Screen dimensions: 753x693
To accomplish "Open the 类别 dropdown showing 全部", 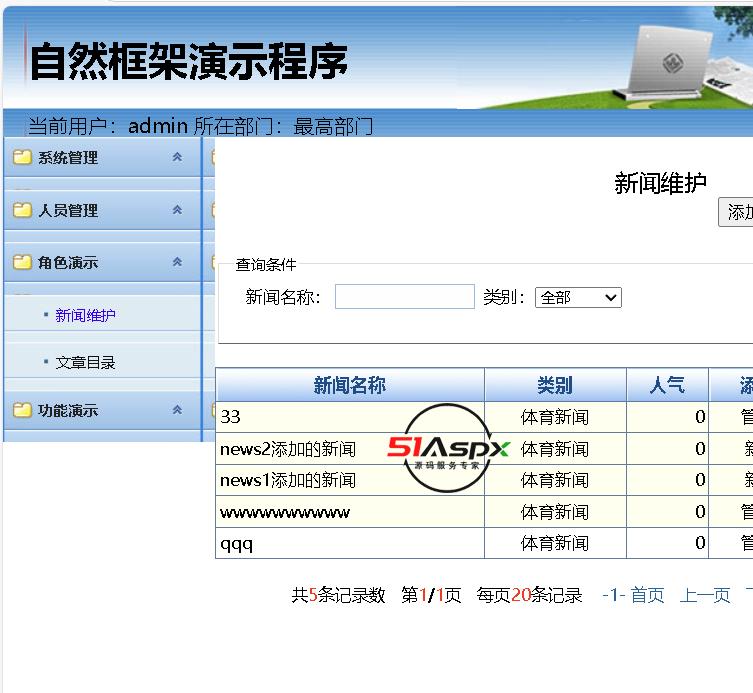I will 578,297.
